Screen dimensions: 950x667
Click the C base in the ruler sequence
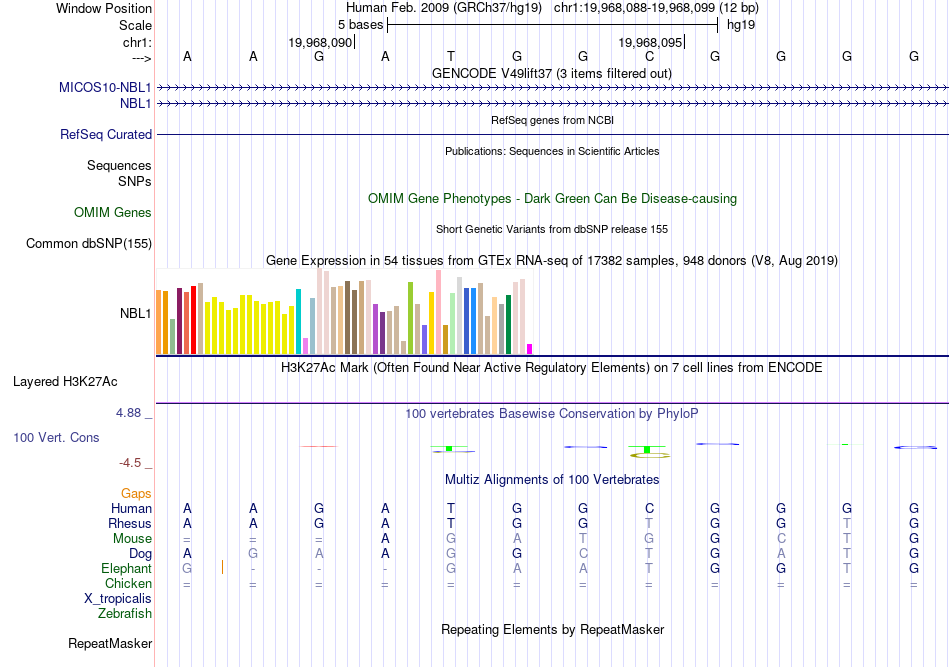(x=649, y=56)
